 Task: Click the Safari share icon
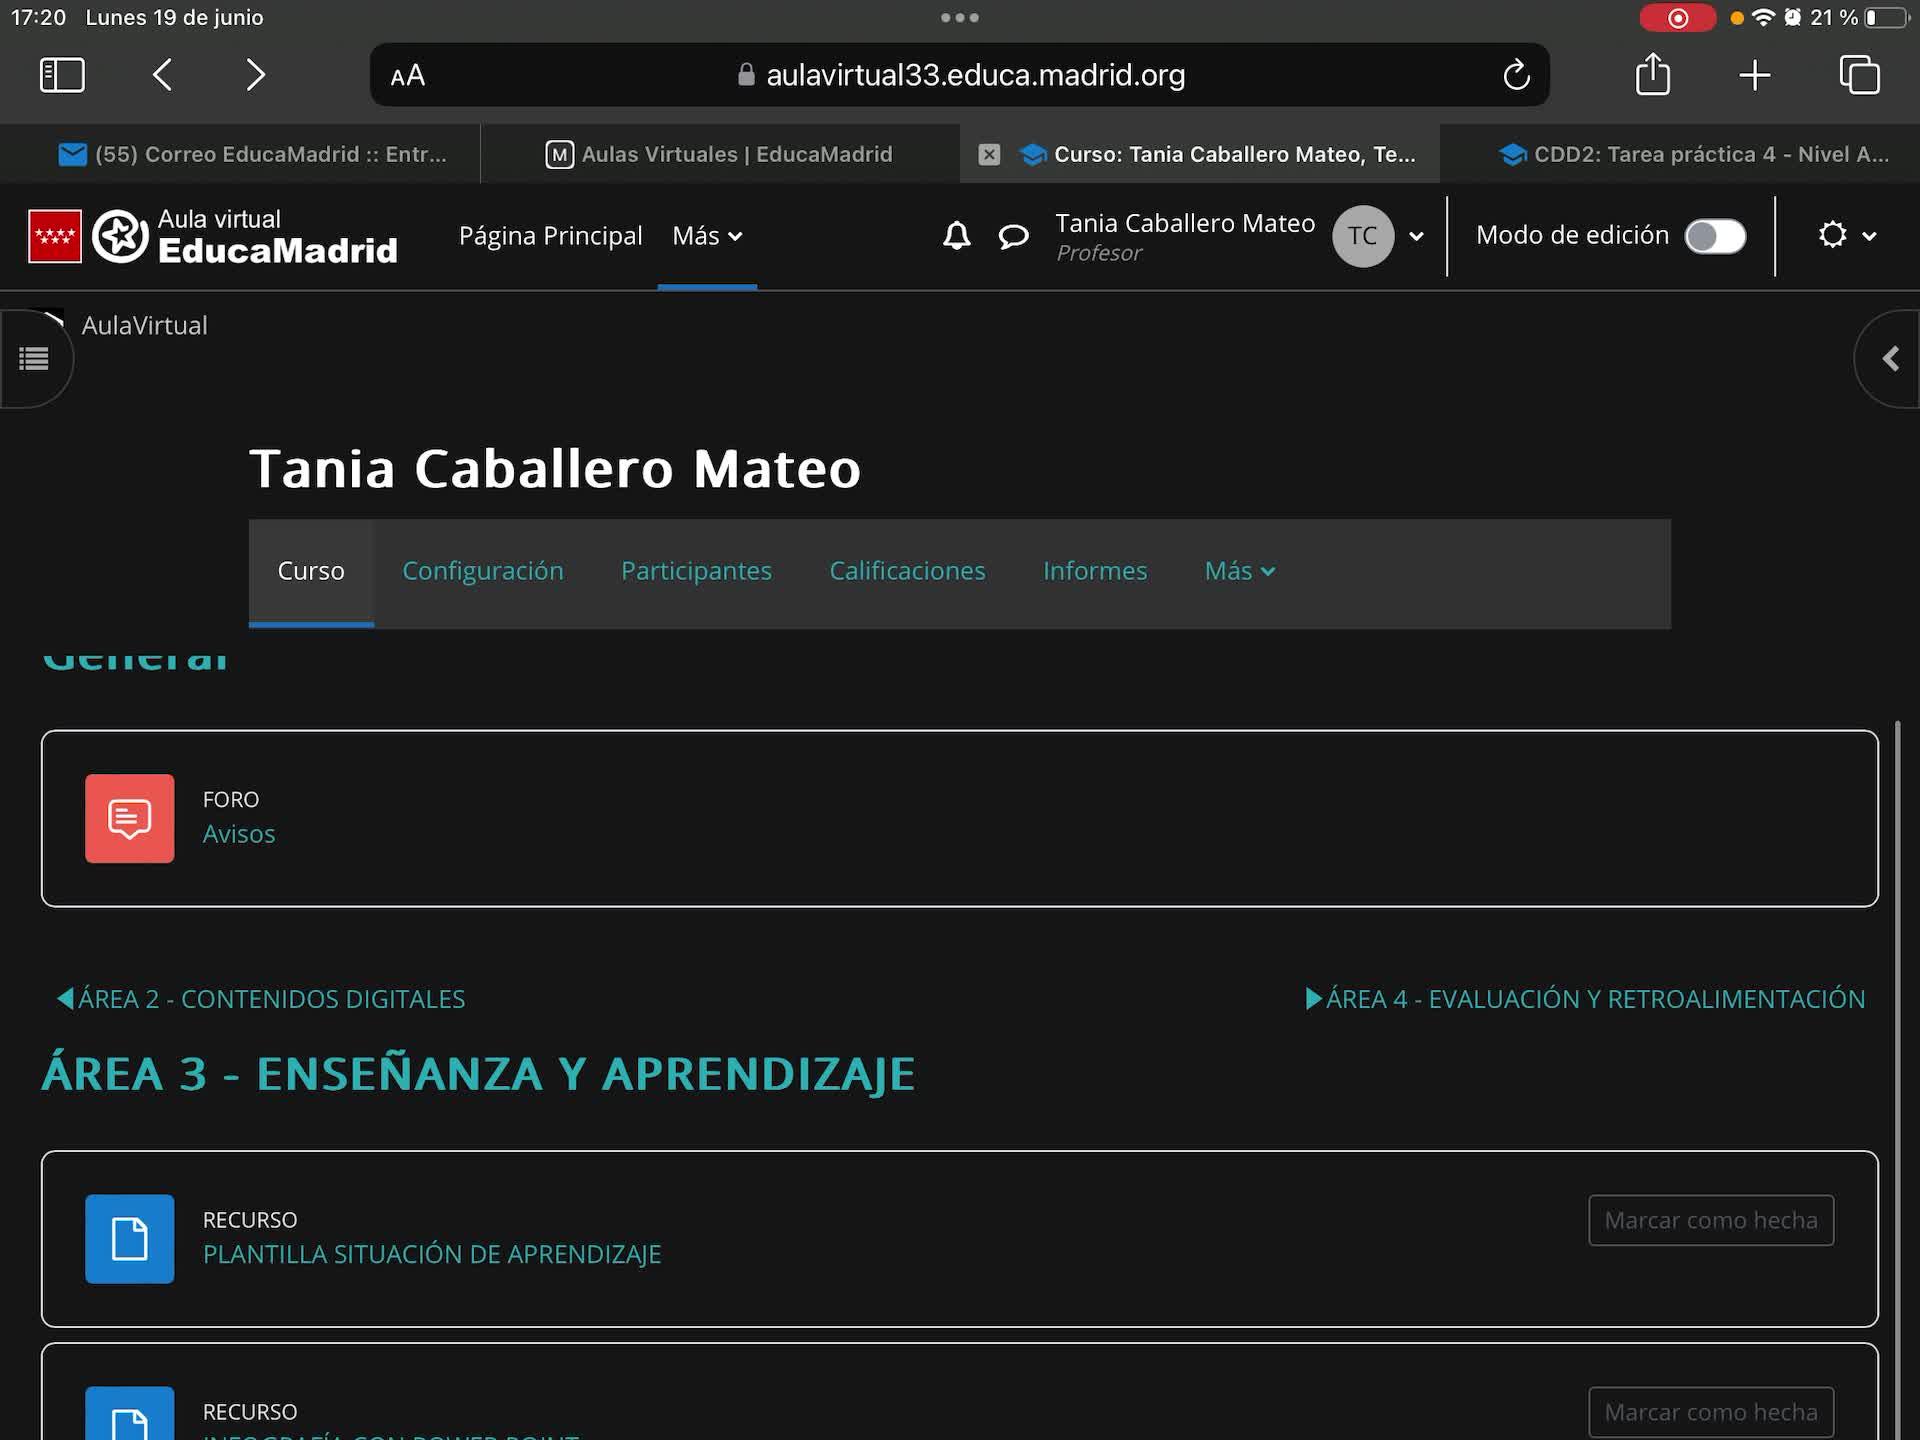1652,75
